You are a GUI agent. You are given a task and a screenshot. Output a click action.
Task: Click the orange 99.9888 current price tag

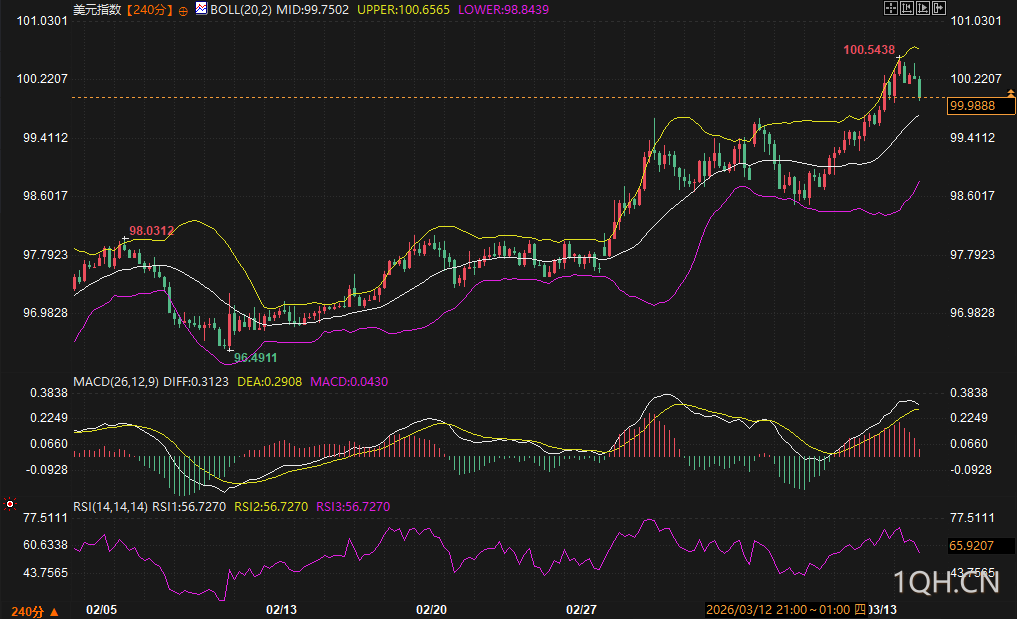tap(972, 105)
